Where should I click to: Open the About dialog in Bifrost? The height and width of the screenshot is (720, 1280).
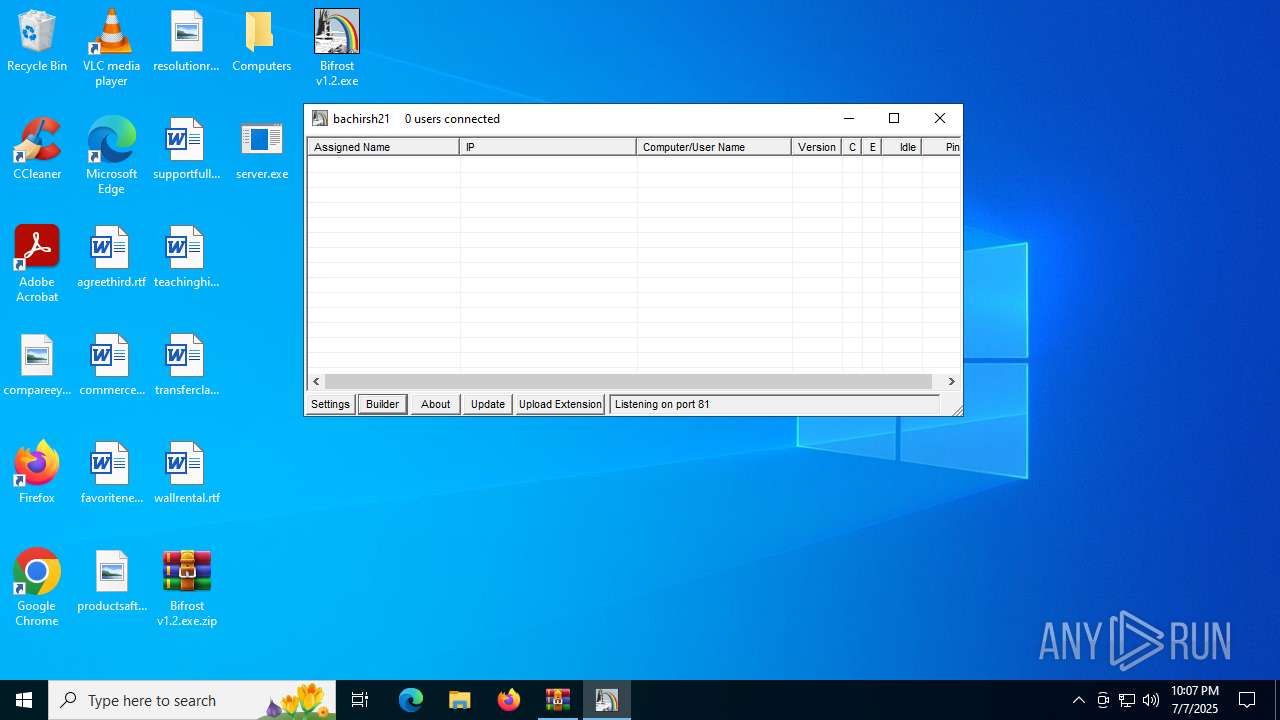click(435, 404)
